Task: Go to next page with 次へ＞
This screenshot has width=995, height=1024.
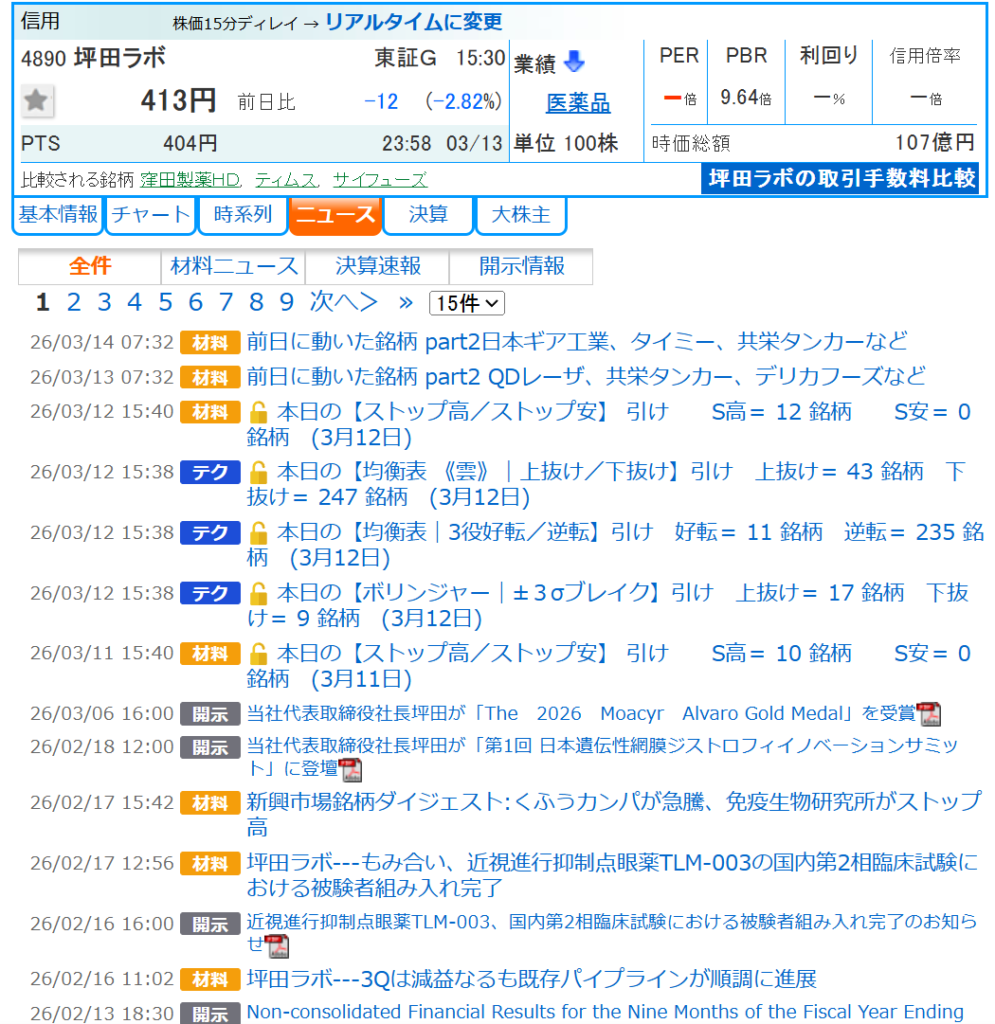Action: tap(343, 302)
